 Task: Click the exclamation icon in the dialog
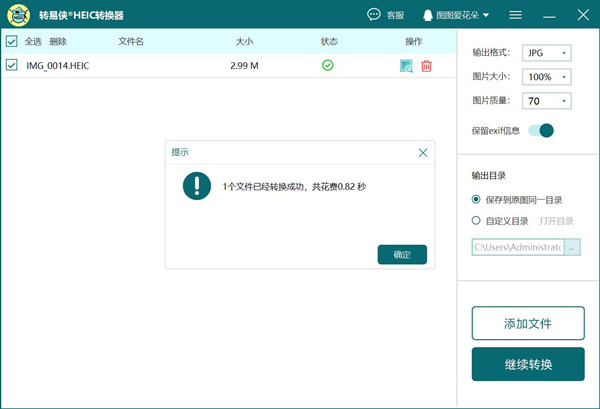(197, 185)
